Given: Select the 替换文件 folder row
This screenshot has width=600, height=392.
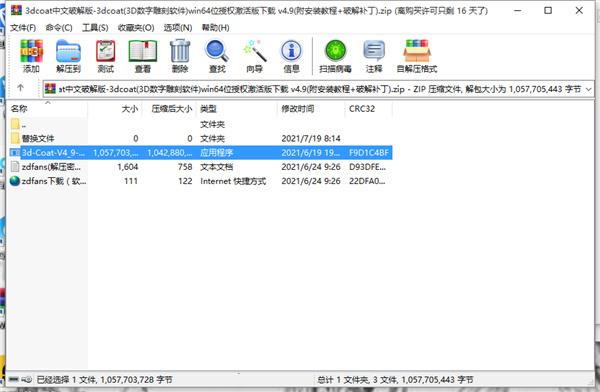Looking at the screenshot, I should coord(201,138).
